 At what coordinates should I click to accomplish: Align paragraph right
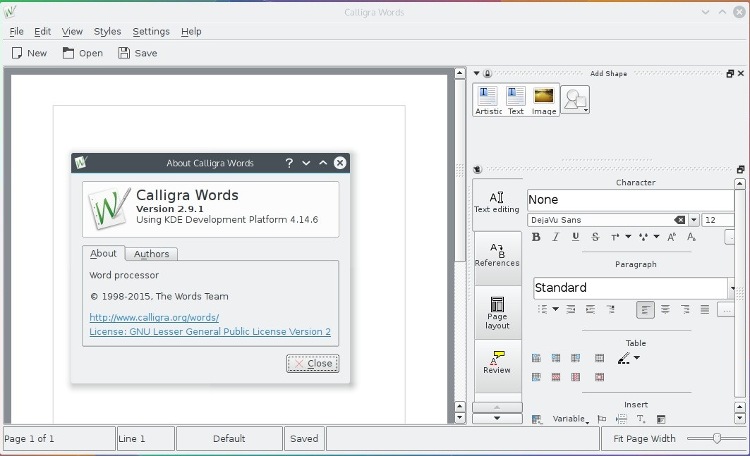[x=685, y=310]
